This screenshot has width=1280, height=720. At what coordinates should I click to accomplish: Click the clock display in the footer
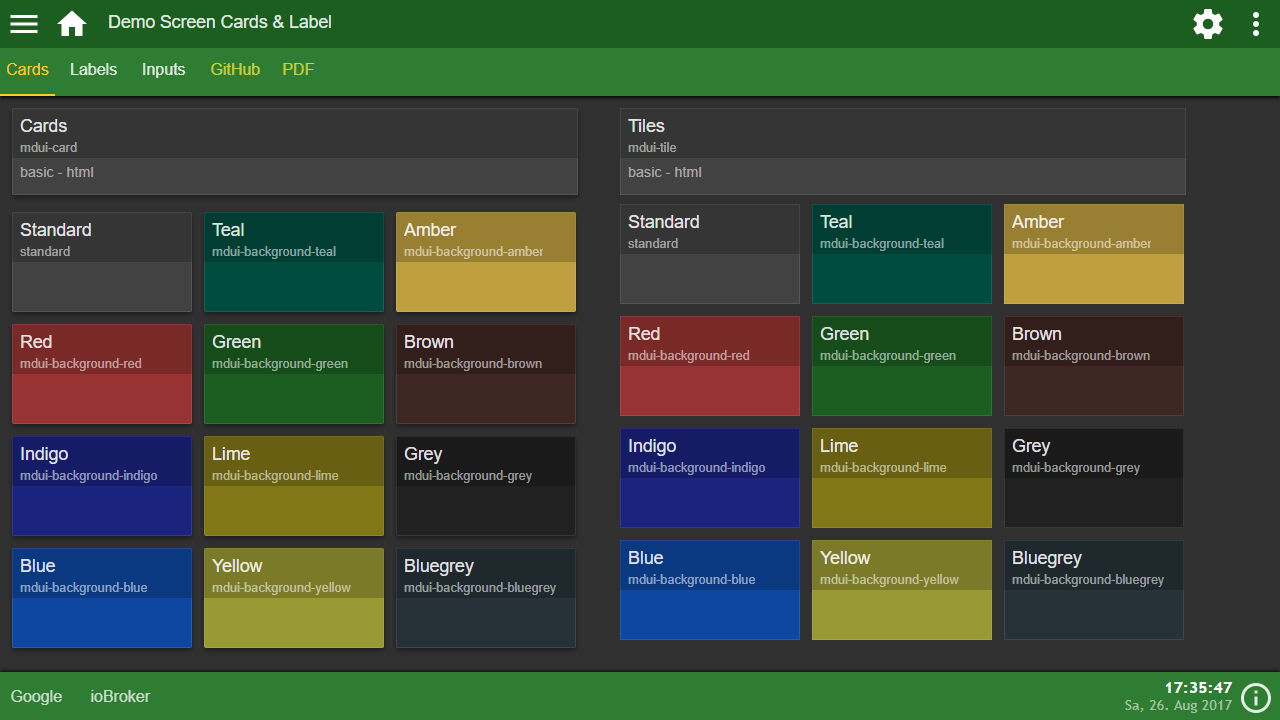click(1198, 688)
